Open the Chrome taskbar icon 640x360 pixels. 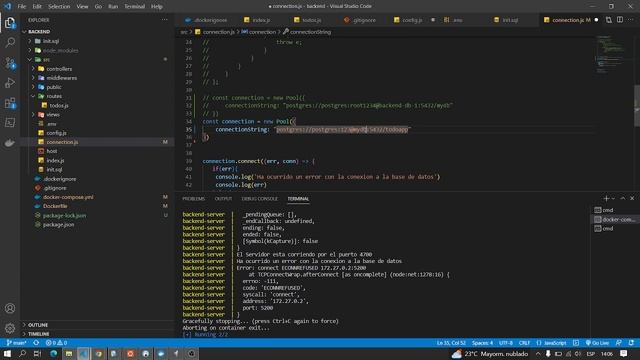coord(99,353)
